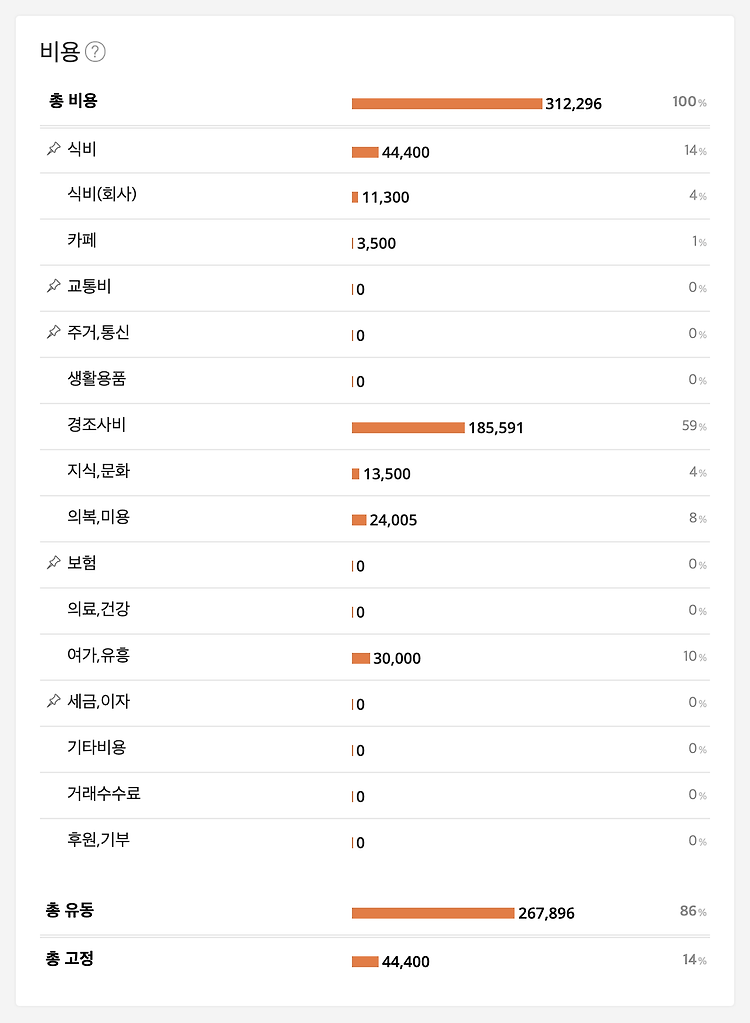Click the 생활용품 category label
This screenshot has height=1023, width=750.
click(97, 378)
